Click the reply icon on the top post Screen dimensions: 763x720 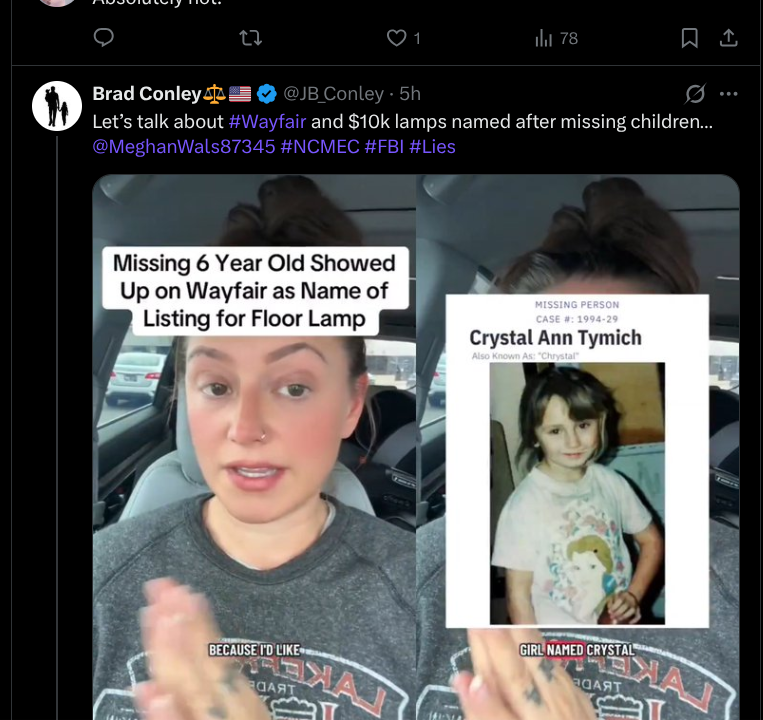point(103,38)
